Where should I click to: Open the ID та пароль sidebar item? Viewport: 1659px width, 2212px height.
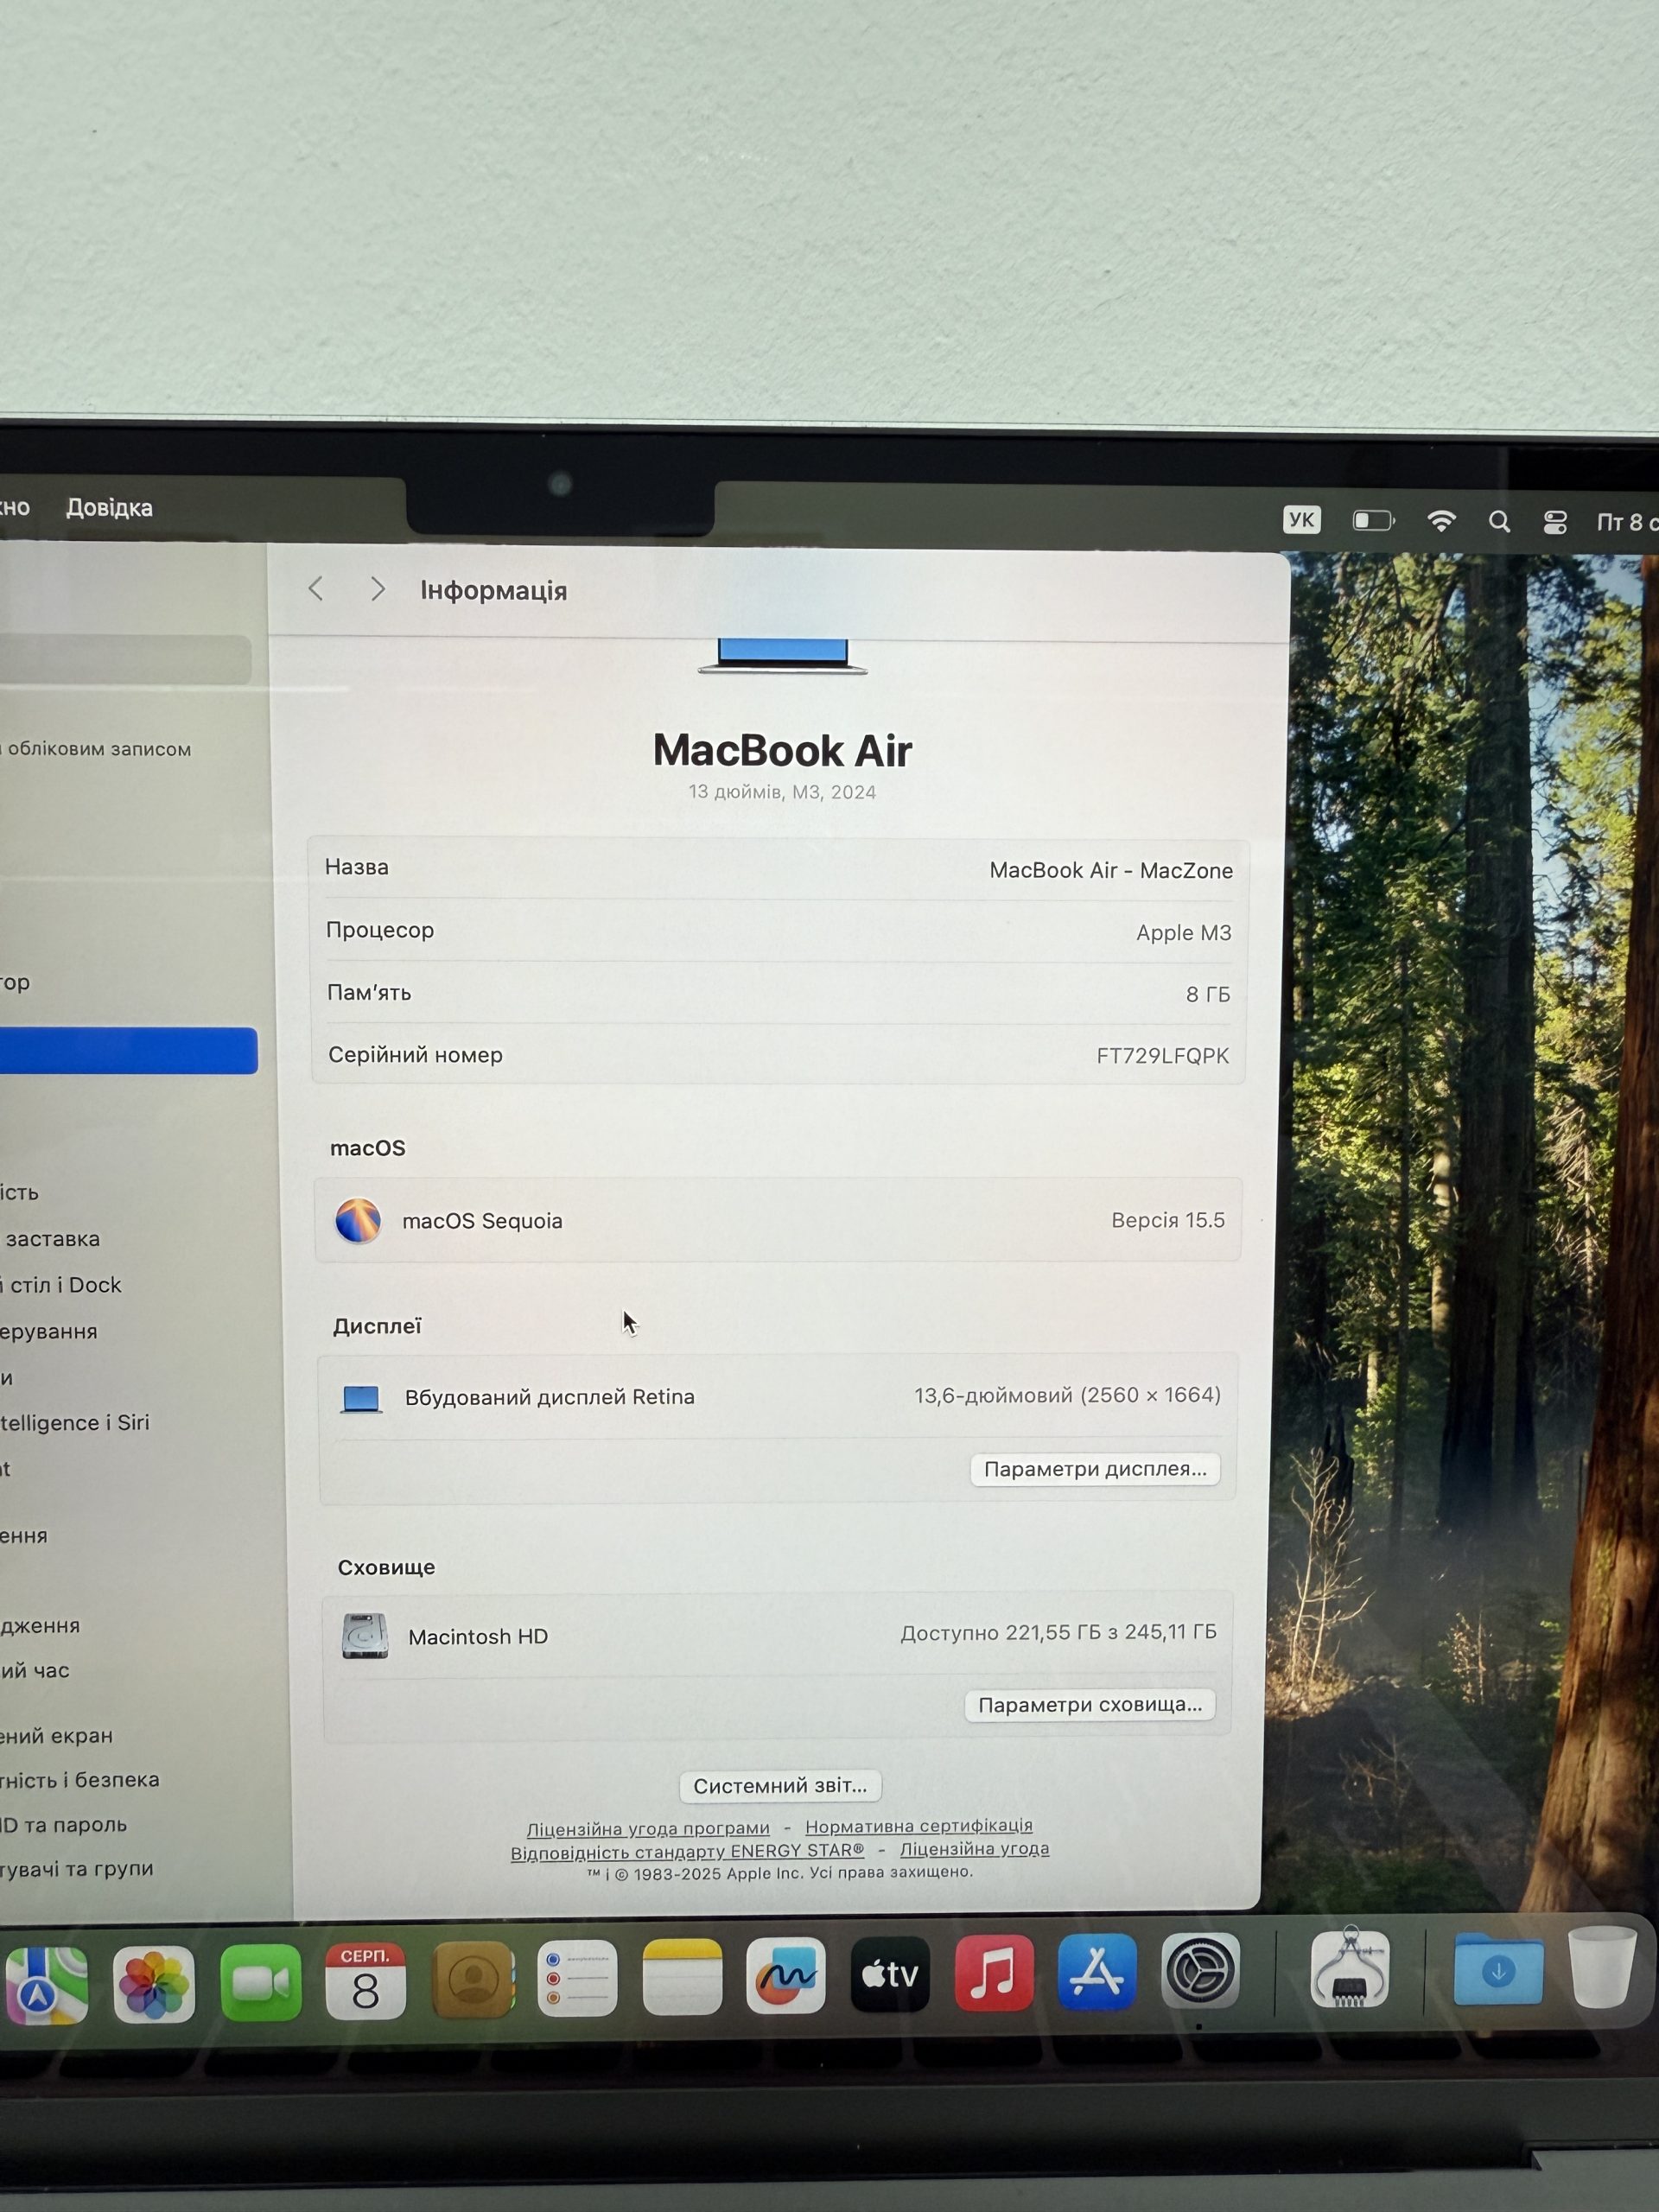[64, 1825]
